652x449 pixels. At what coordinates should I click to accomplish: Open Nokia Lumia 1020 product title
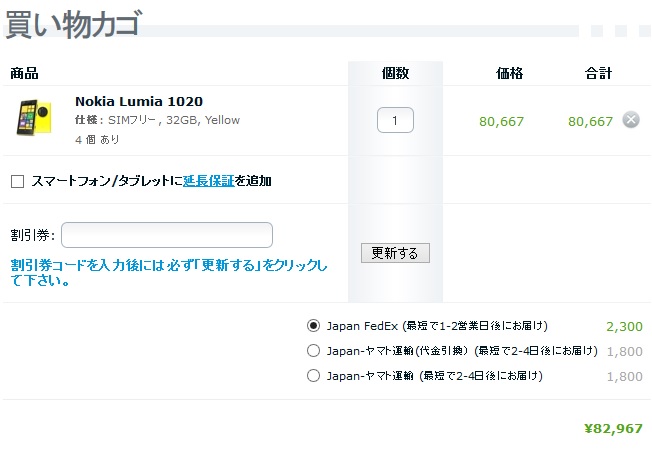[139, 101]
